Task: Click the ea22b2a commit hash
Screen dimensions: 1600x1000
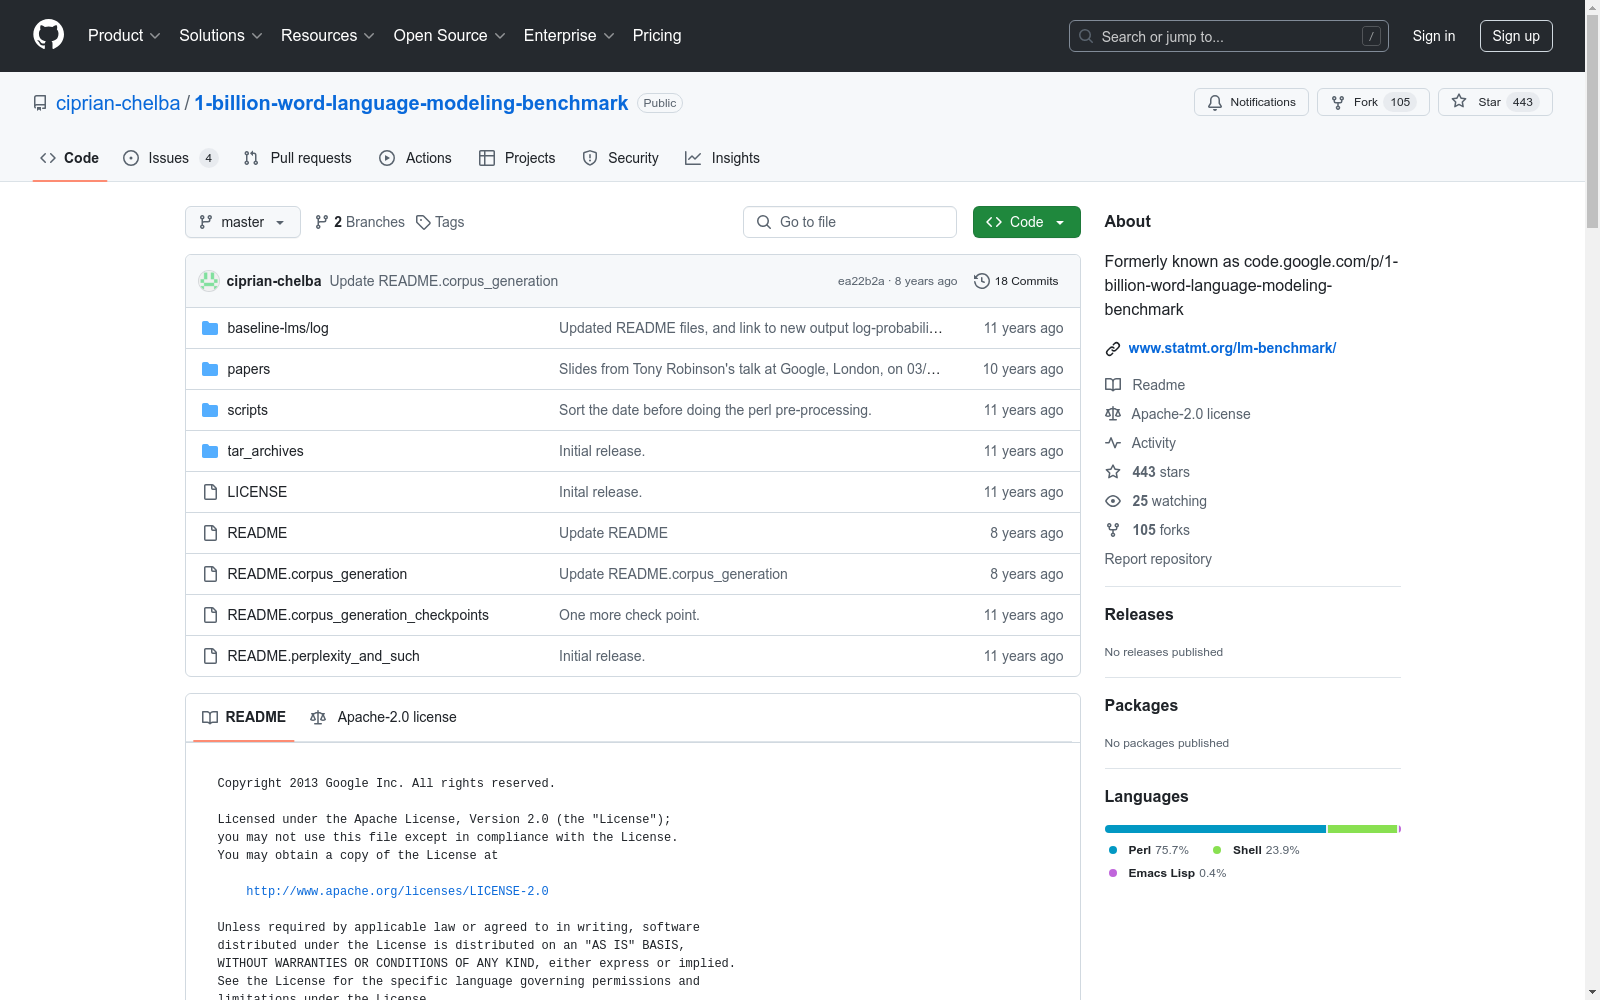Action: pyautogui.click(x=861, y=281)
